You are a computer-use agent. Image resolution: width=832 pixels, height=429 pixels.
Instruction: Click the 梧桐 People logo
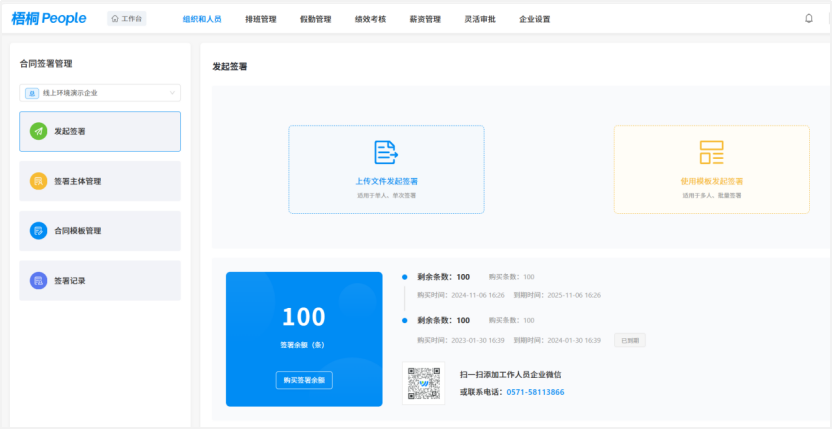pyautogui.click(x=49, y=18)
